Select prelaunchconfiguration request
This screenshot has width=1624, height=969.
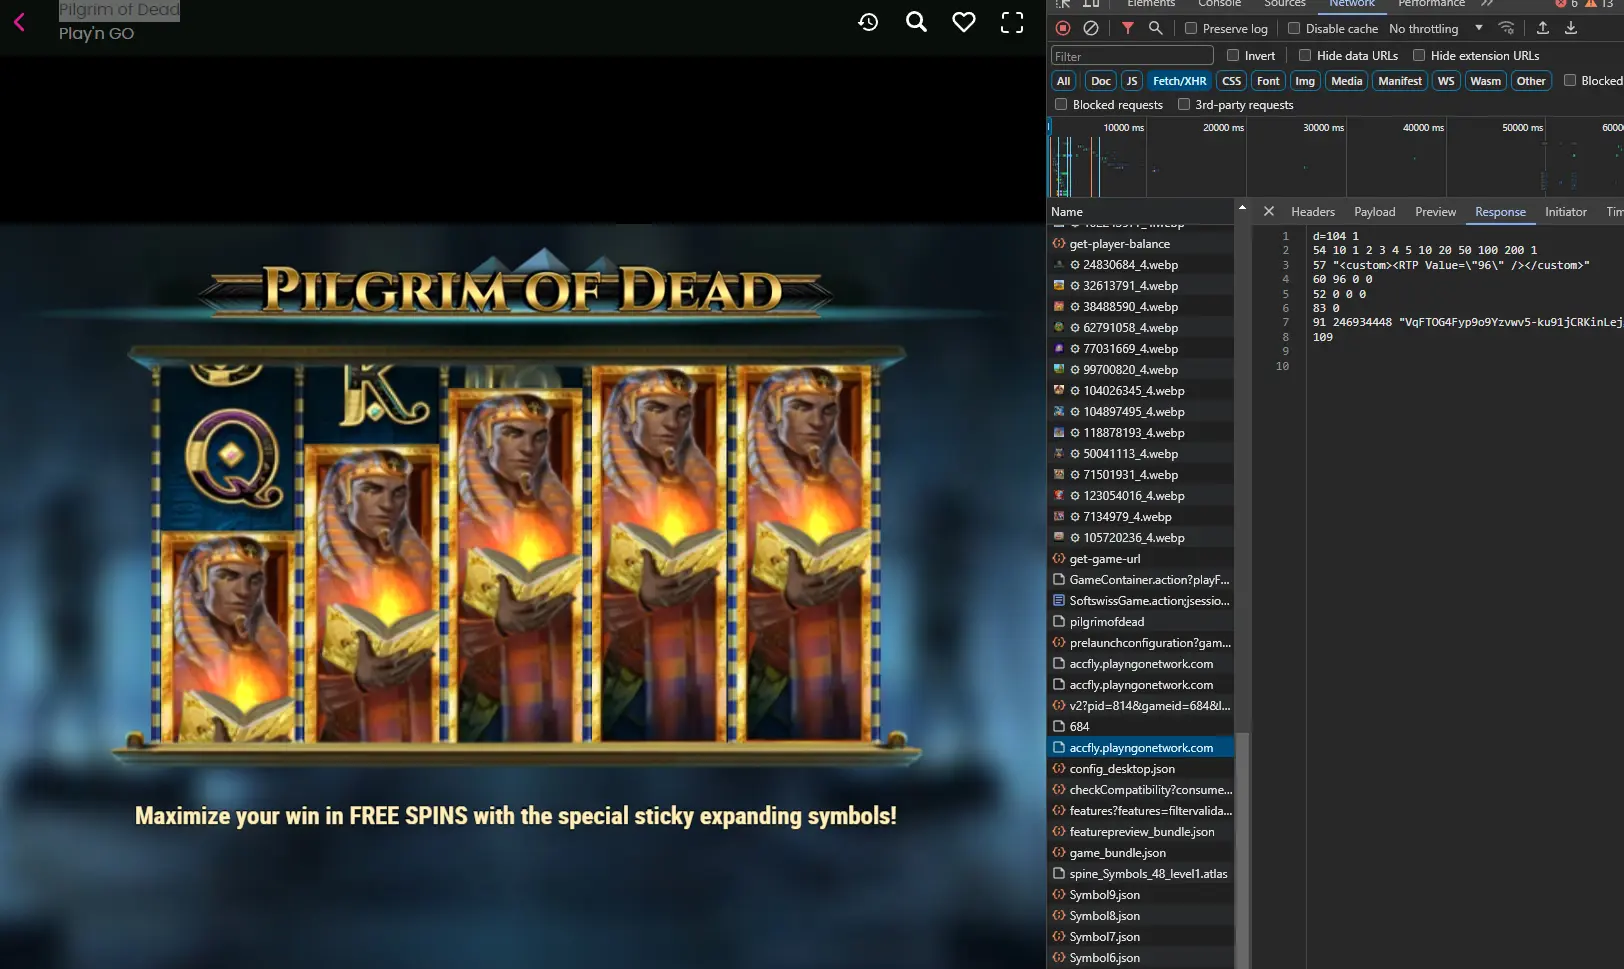coord(1140,643)
